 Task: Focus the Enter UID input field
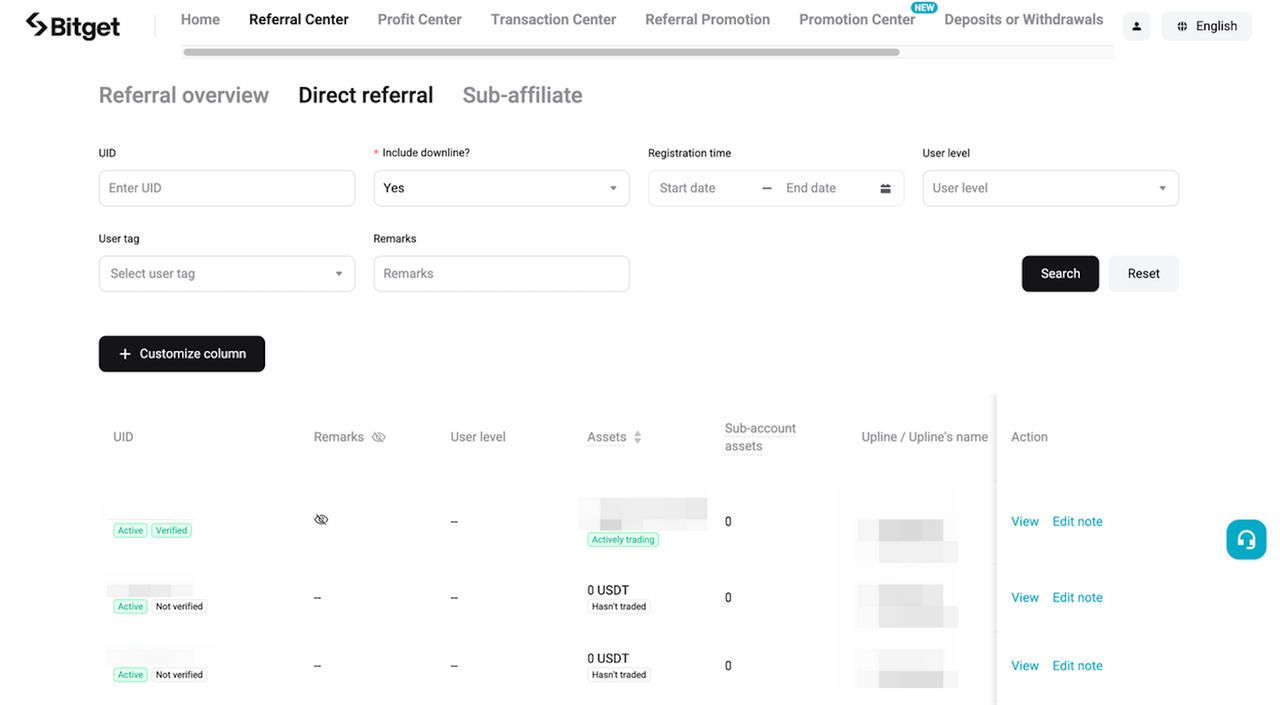click(227, 188)
